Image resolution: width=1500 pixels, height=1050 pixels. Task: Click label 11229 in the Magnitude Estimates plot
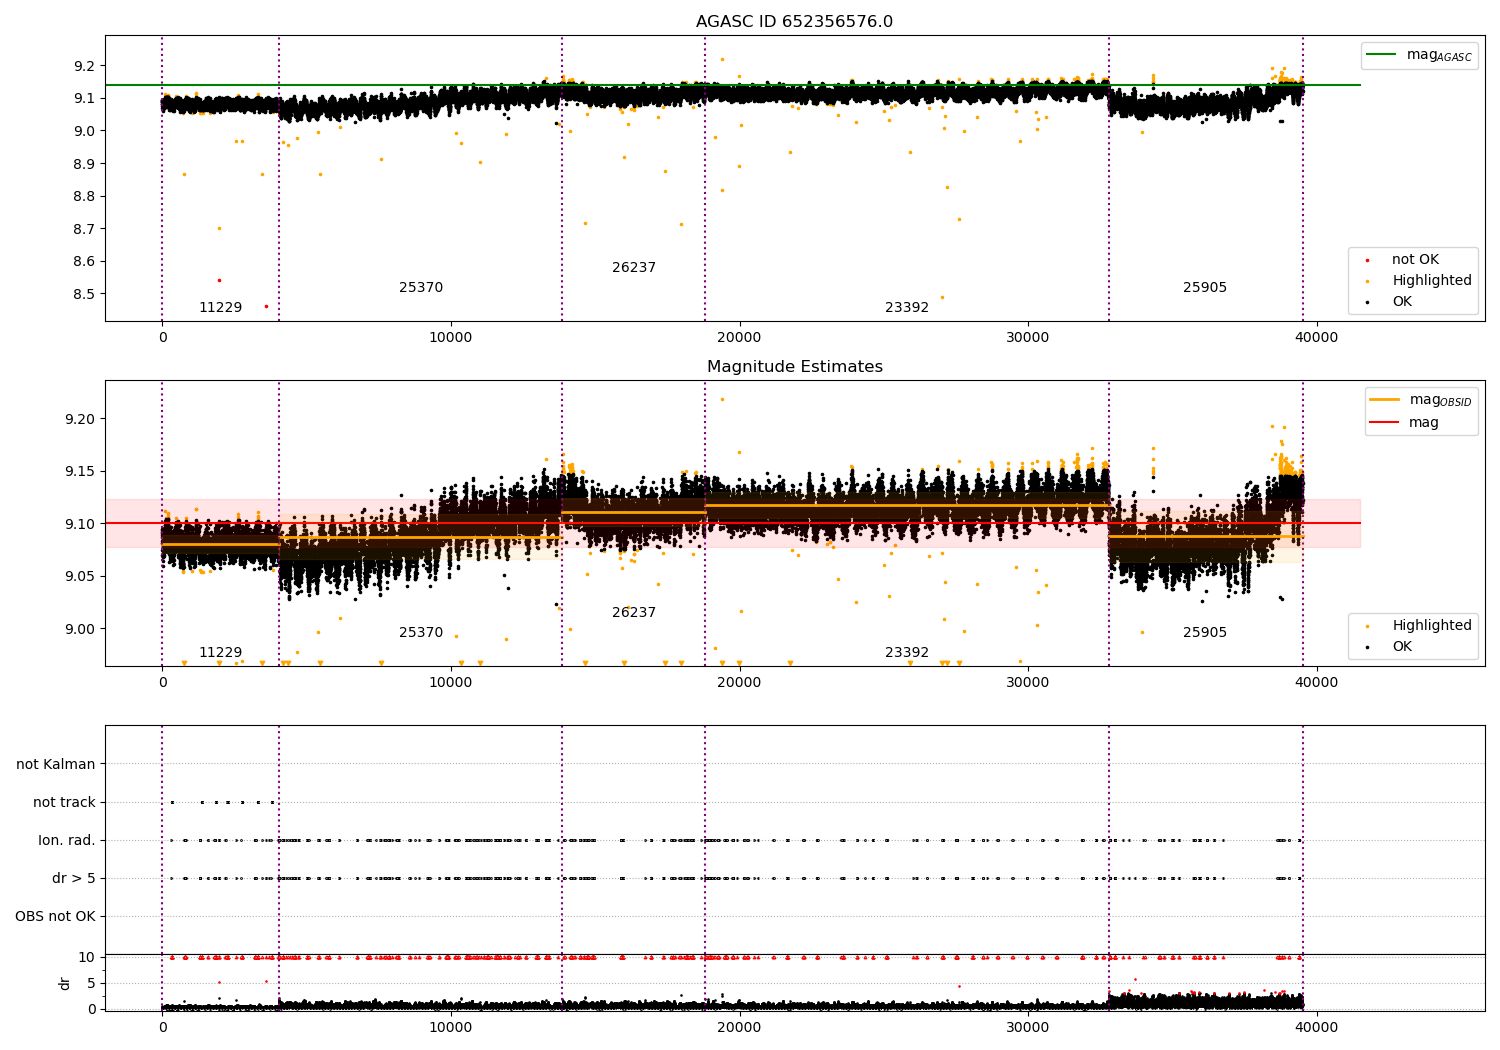pos(220,653)
